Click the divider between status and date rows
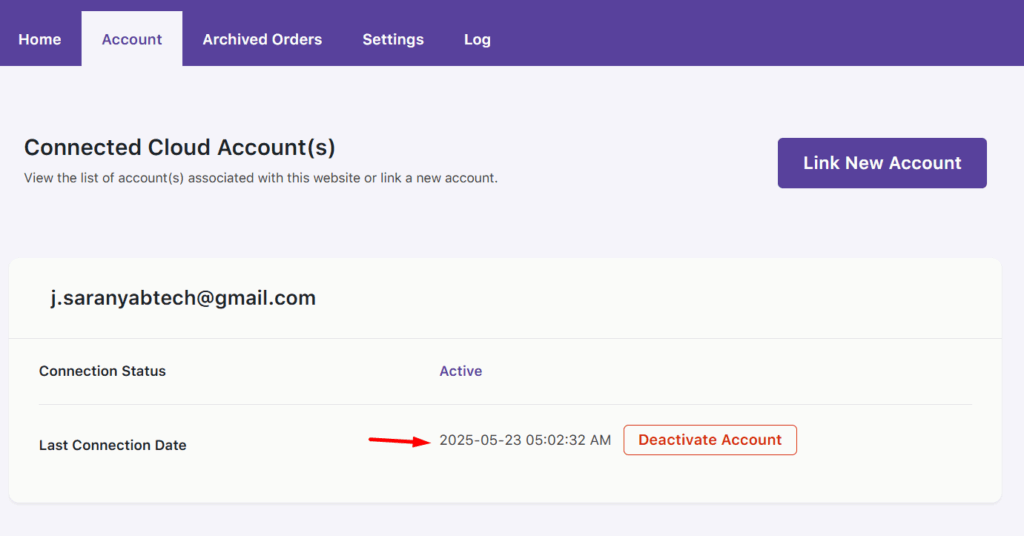The image size is (1024, 536). tap(505, 404)
